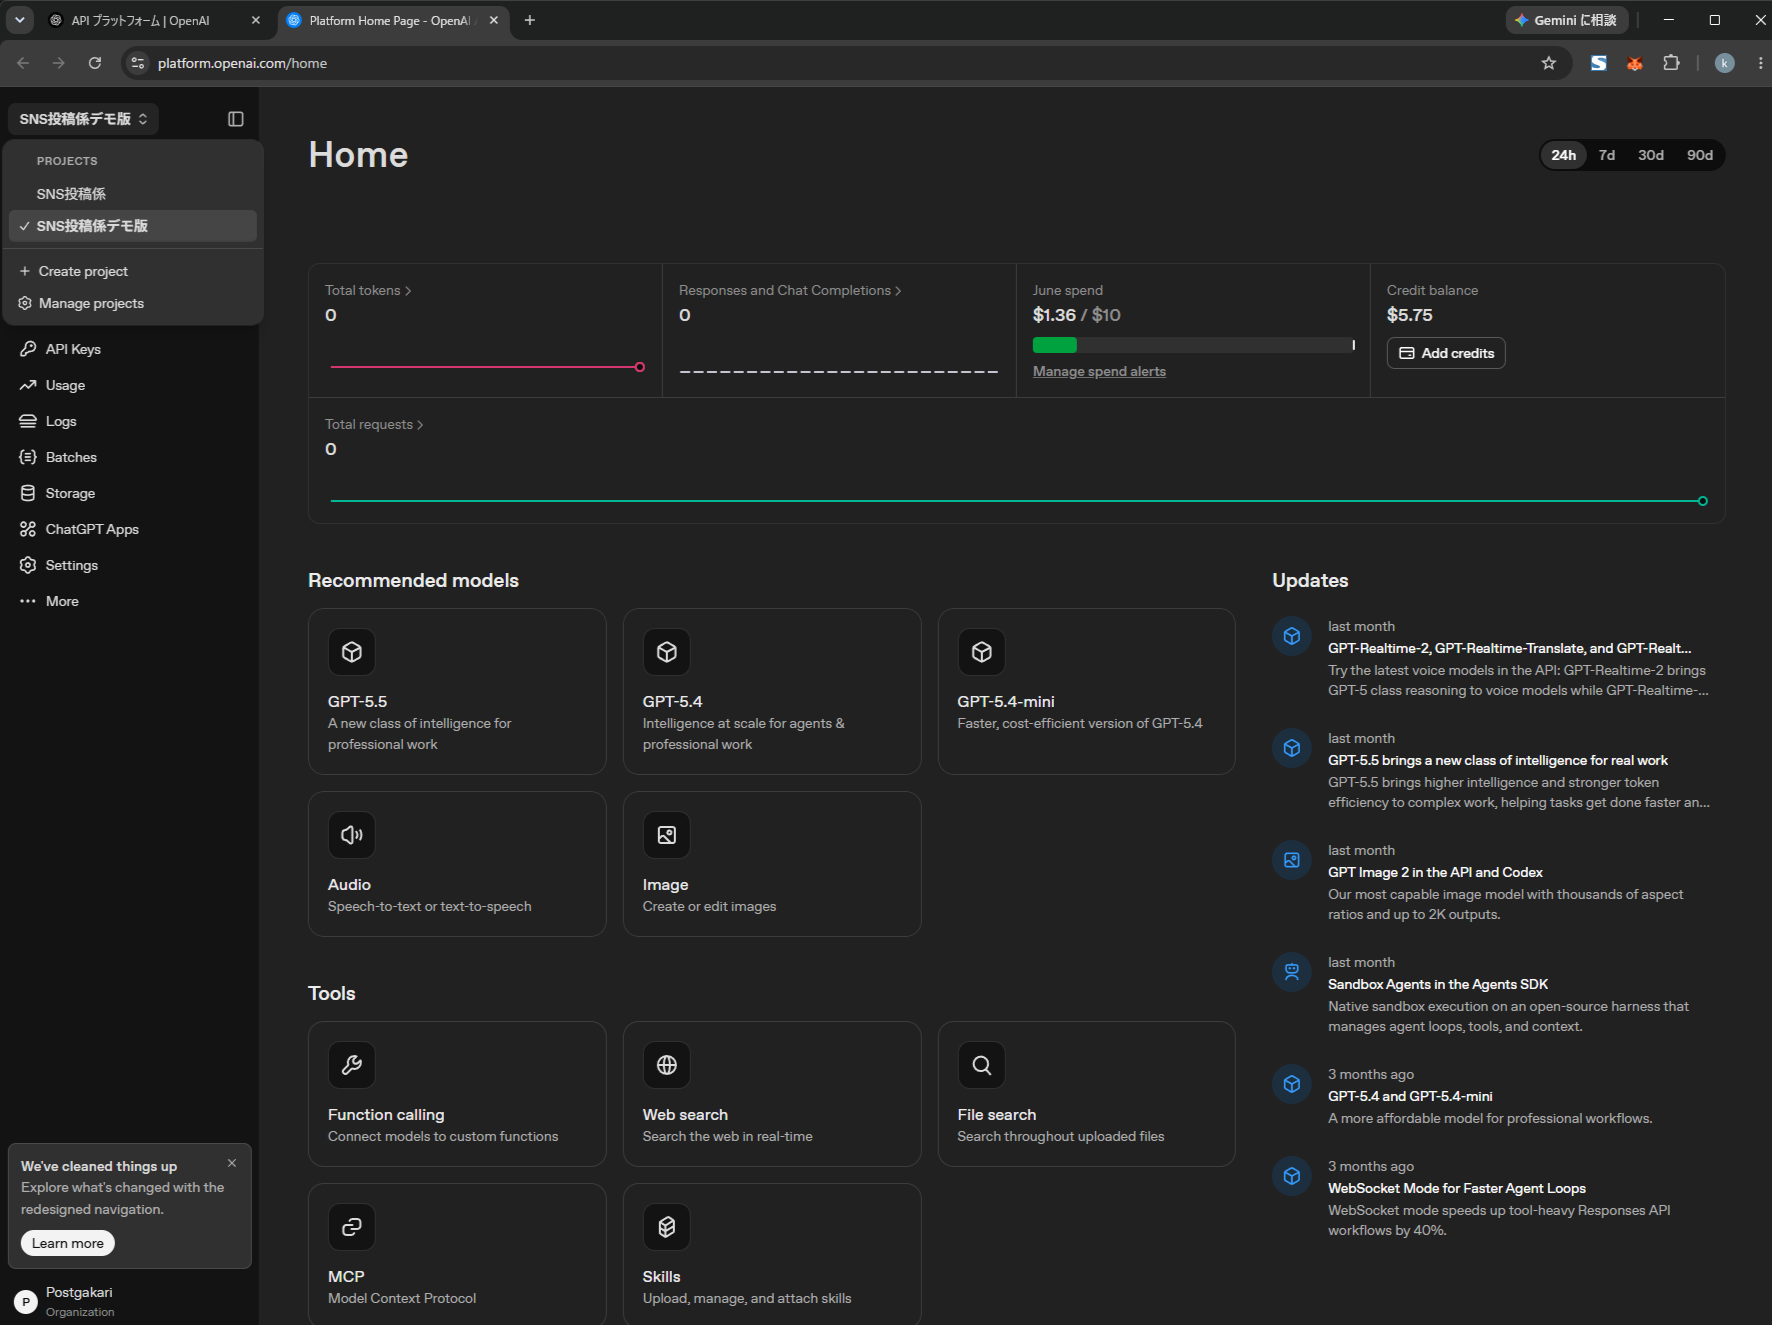
Task: Open the browser tab search dropdown
Action: coord(20,20)
